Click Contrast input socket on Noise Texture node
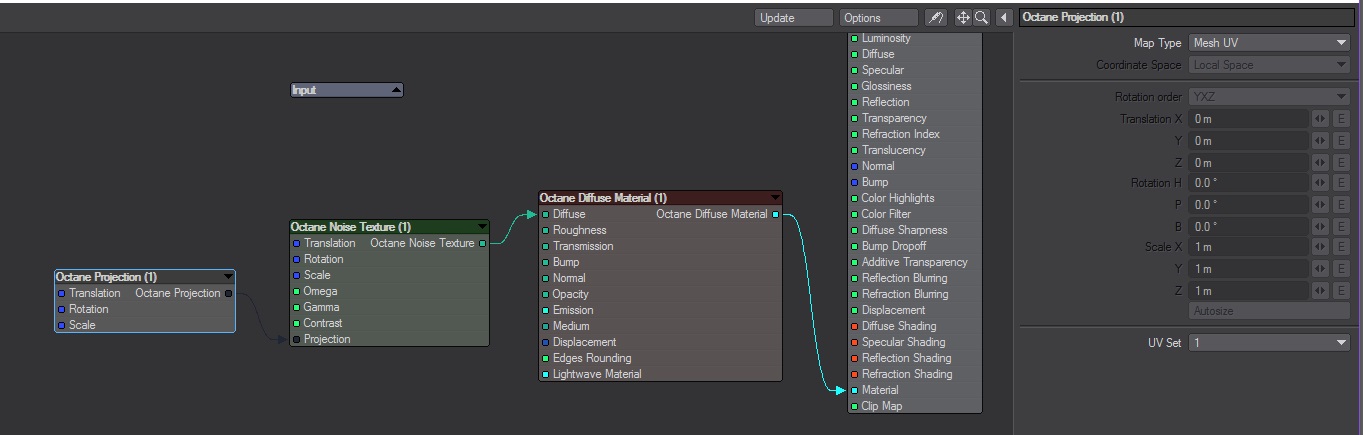This screenshot has width=1363, height=435. pyautogui.click(x=296, y=323)
